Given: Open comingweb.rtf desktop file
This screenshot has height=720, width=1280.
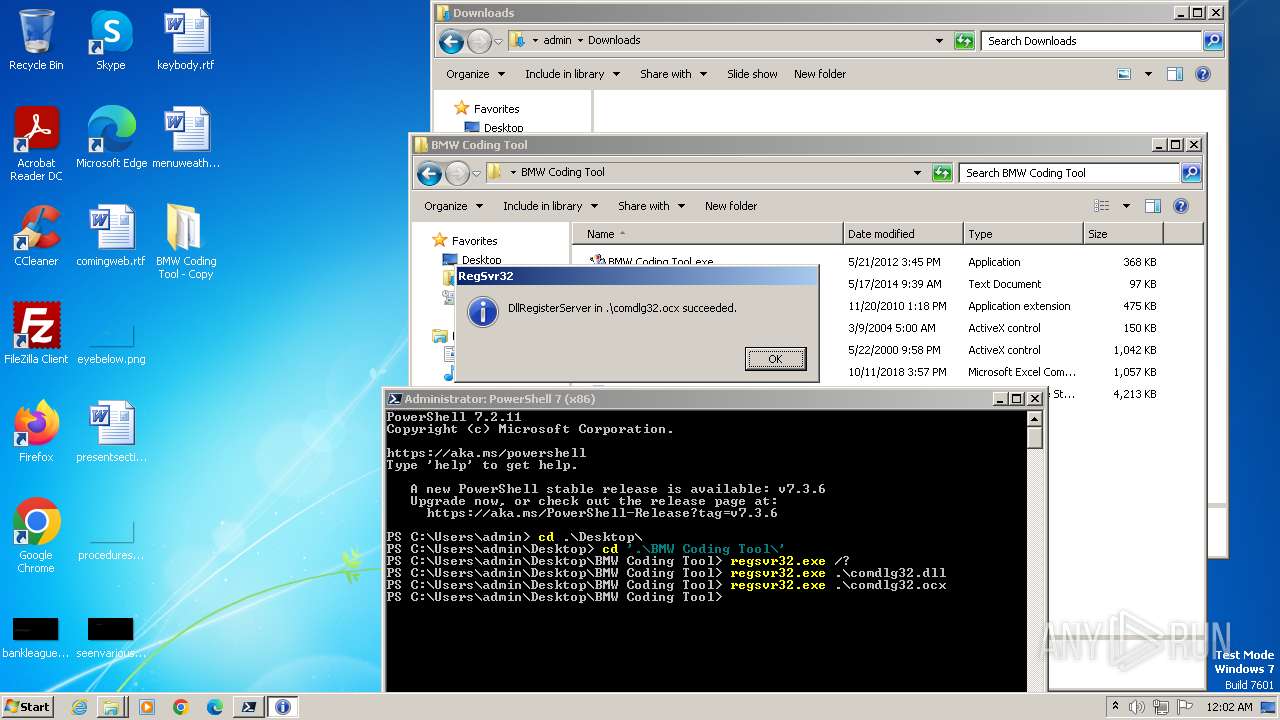Looking at the screenshot, I should point(110,236).
